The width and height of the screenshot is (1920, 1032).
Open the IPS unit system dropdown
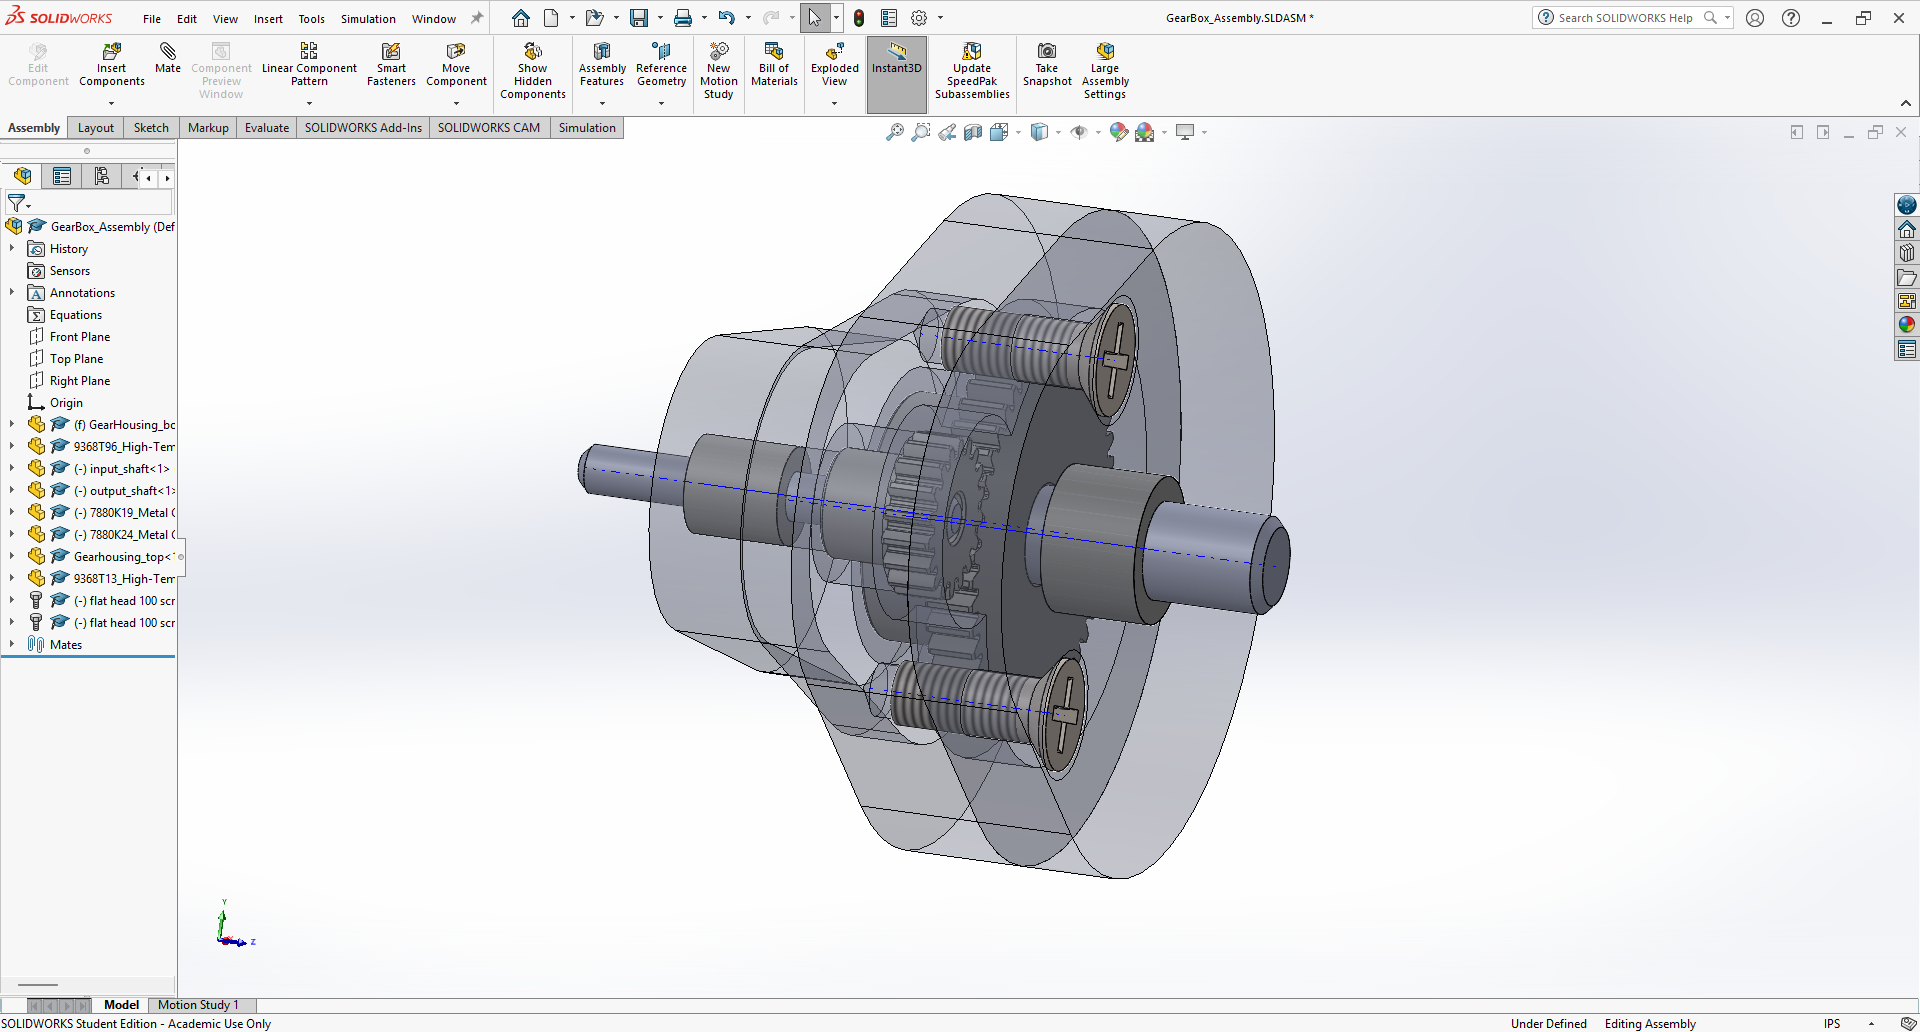pos(1871,1023)
